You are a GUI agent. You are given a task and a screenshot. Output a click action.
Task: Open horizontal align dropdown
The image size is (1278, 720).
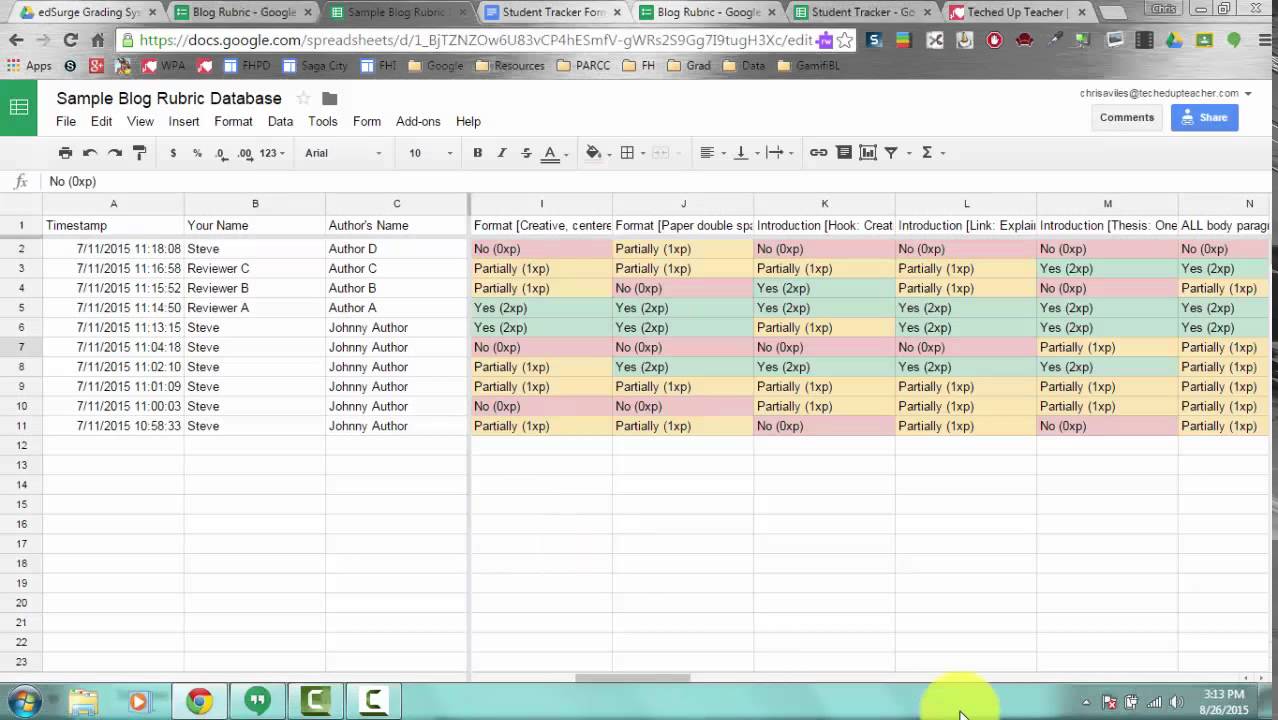pos(711,153)
